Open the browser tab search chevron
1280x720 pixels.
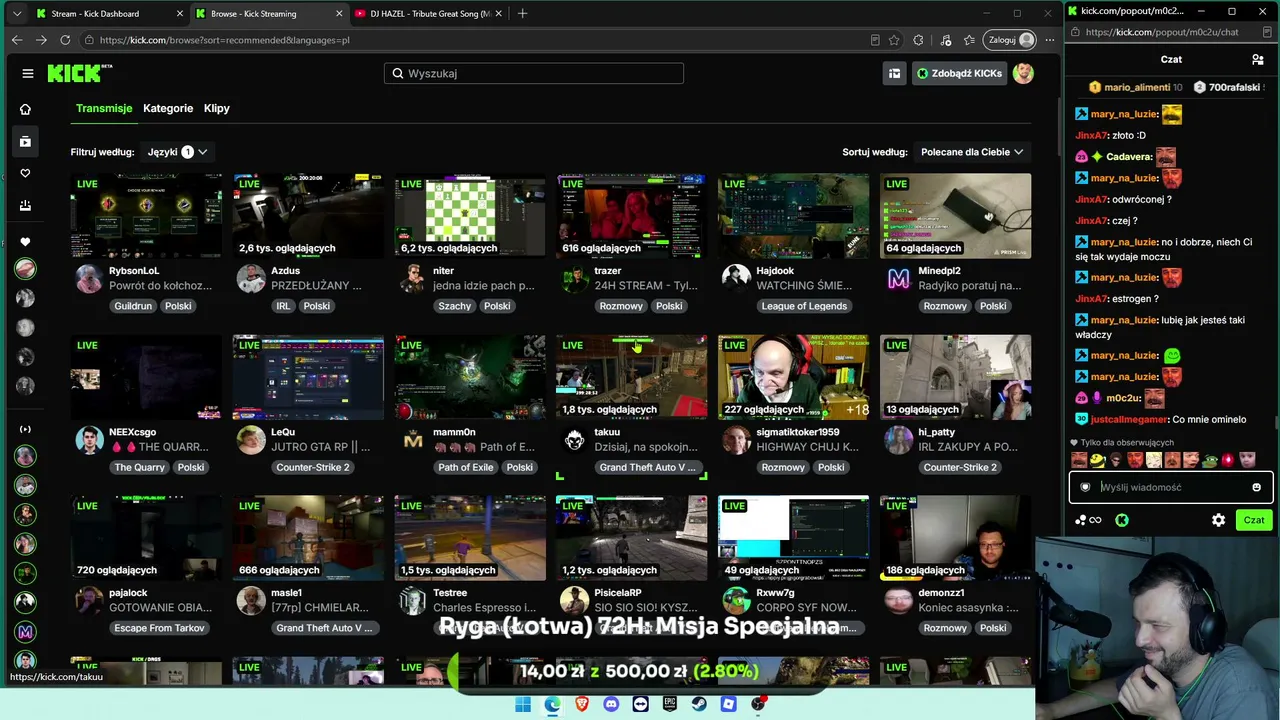click(x=17, y=13)
